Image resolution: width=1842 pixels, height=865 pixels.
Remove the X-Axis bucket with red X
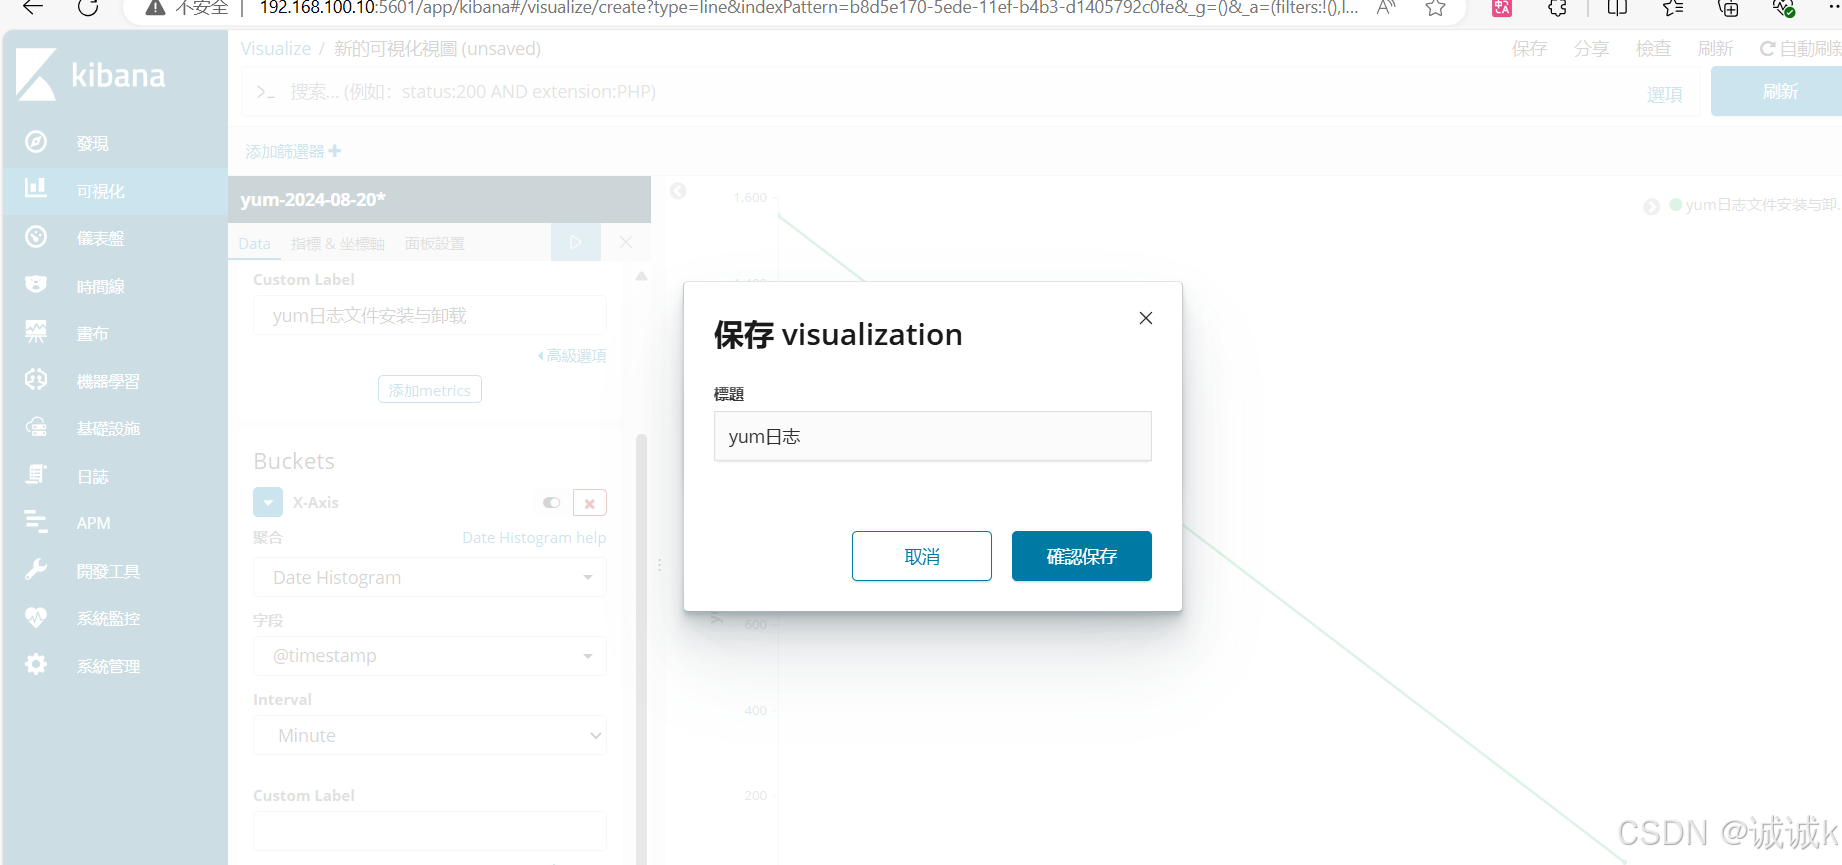coord(590,503)
